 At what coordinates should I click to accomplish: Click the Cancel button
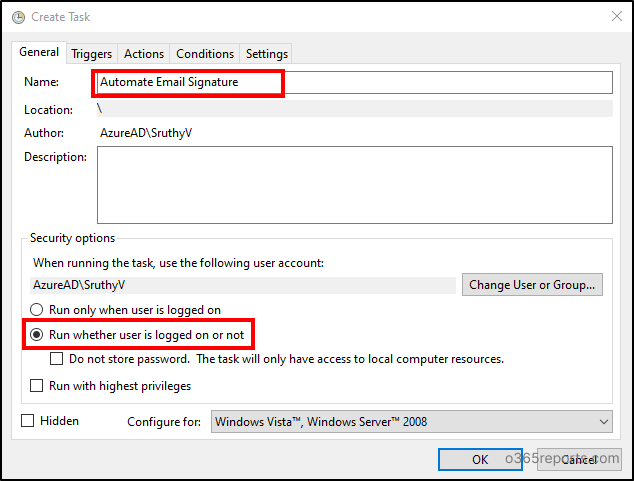point(579,460)
